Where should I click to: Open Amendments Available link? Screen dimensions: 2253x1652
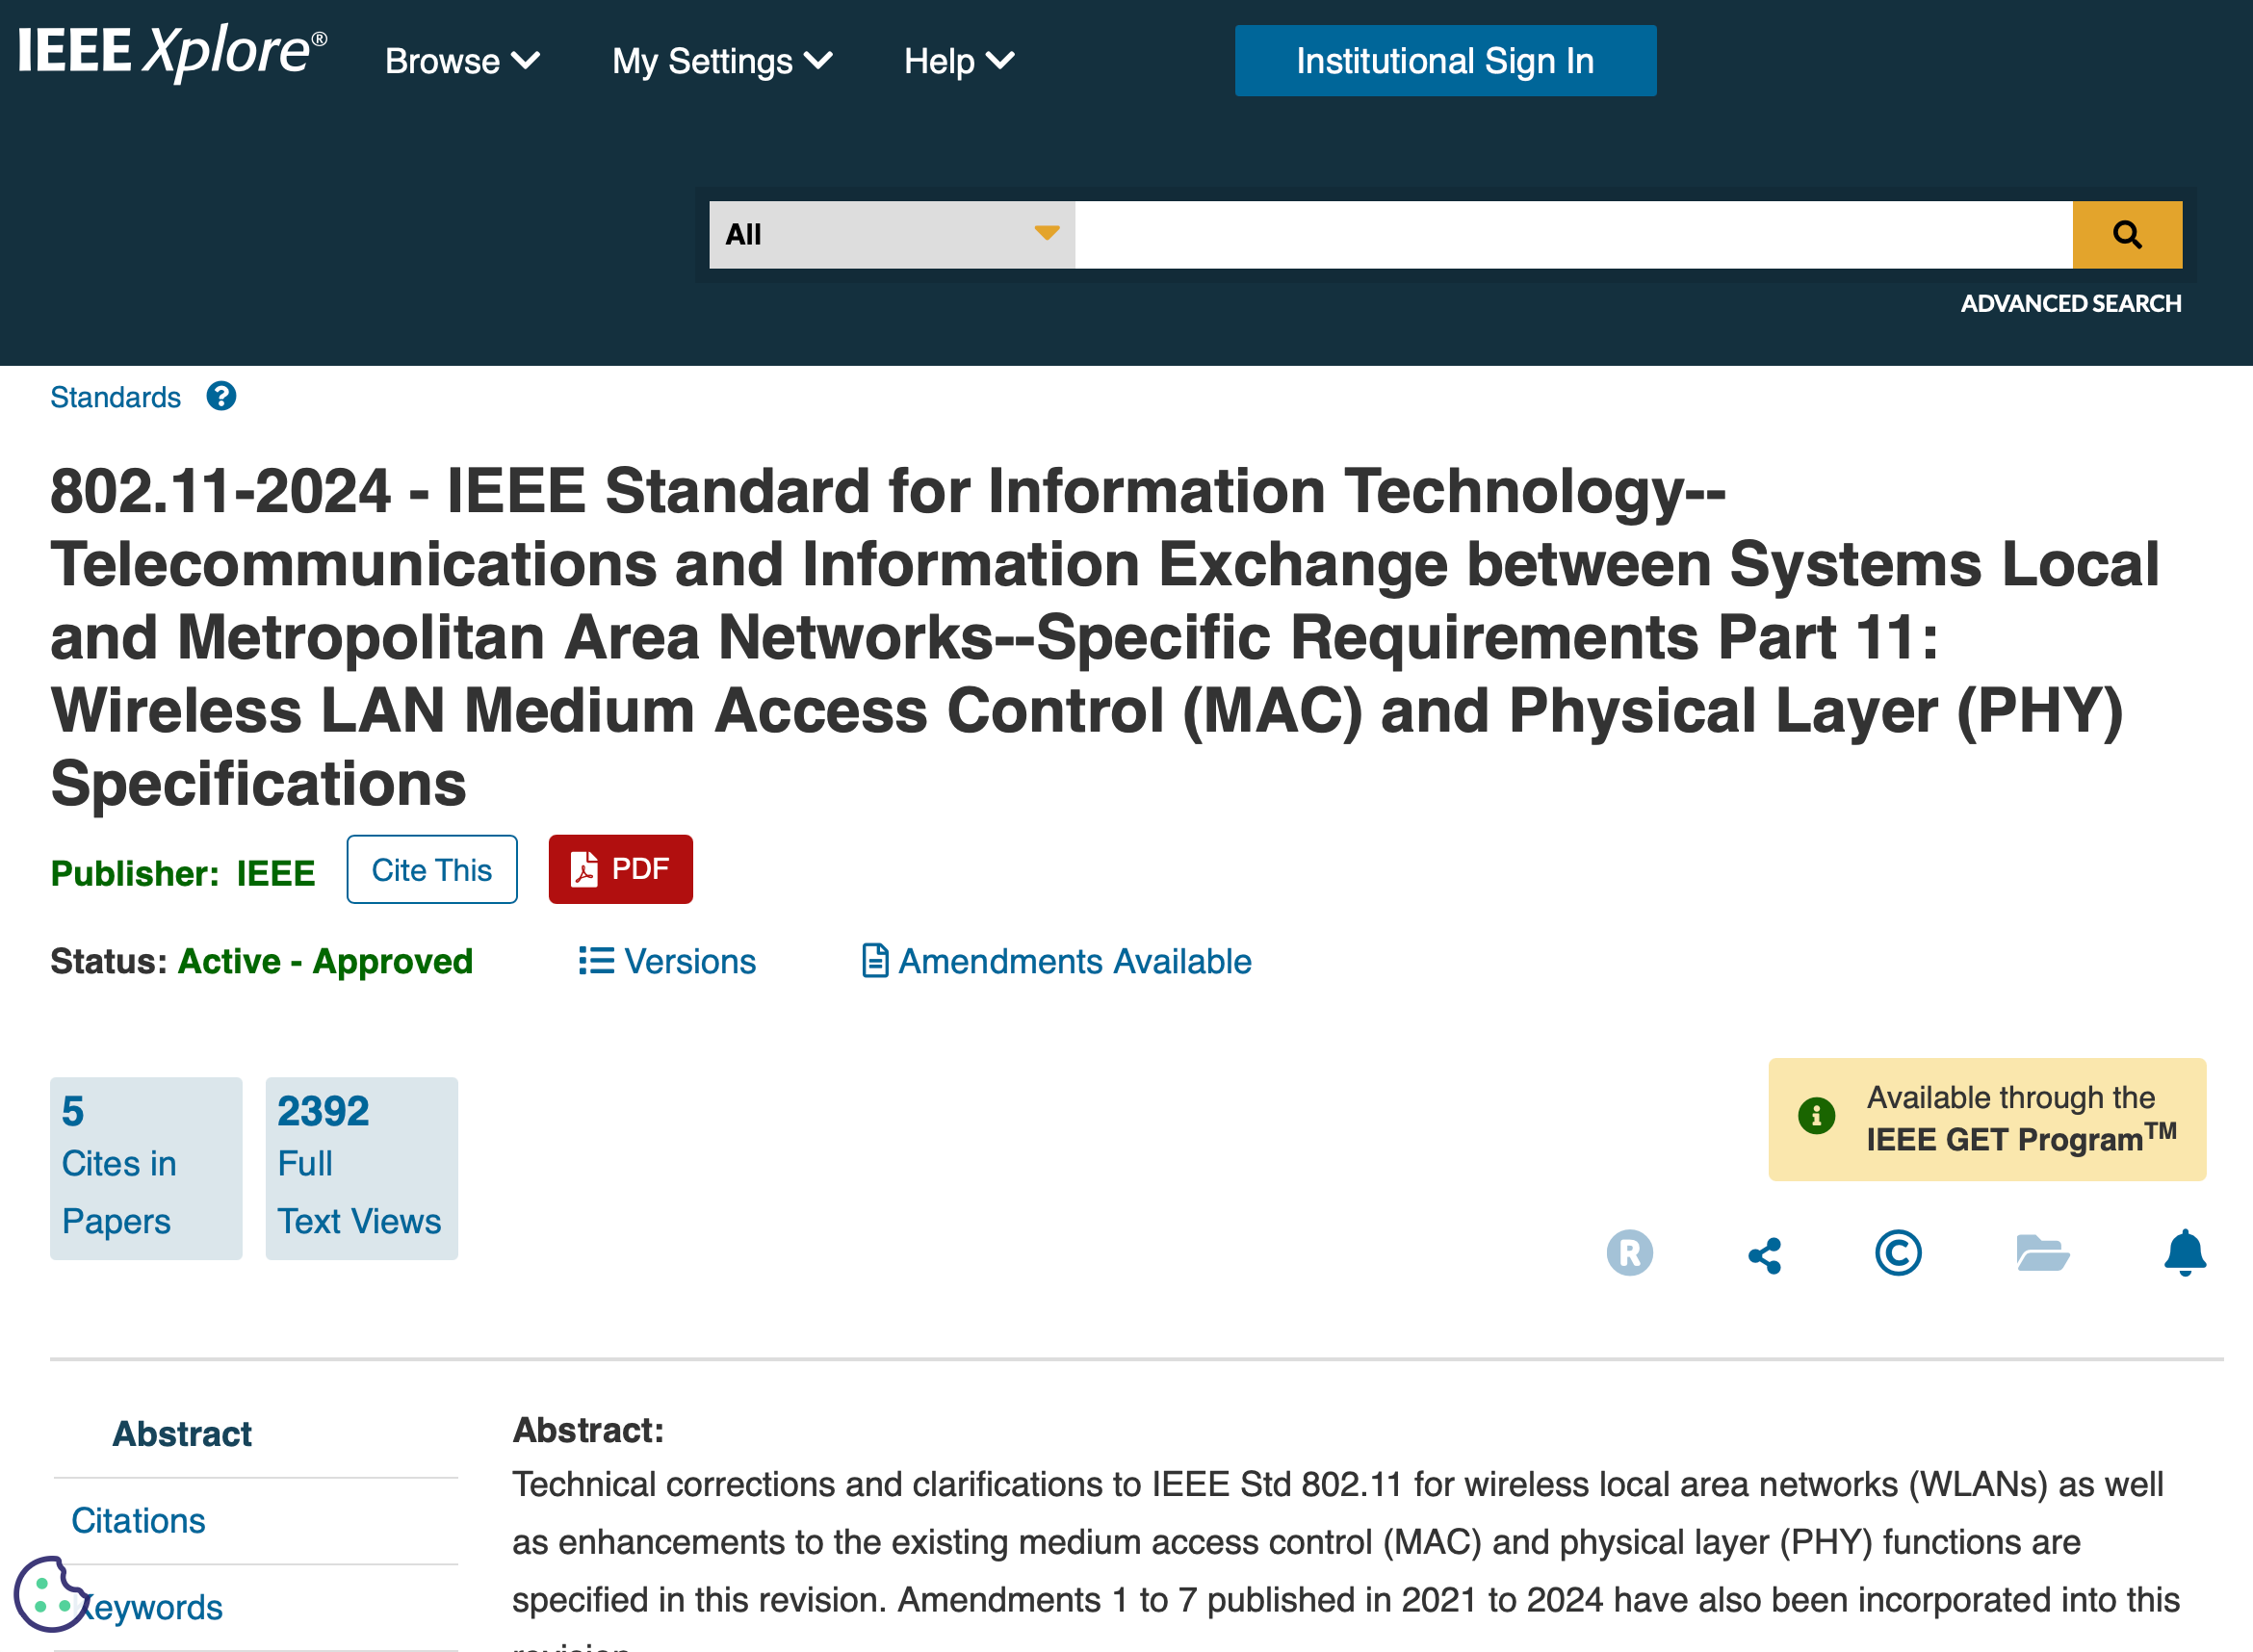(1056, 962)
